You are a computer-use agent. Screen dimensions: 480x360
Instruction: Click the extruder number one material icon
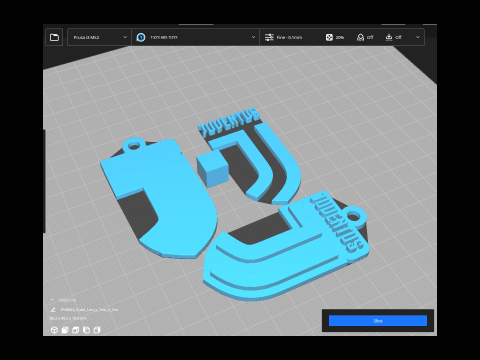(141, 37)
